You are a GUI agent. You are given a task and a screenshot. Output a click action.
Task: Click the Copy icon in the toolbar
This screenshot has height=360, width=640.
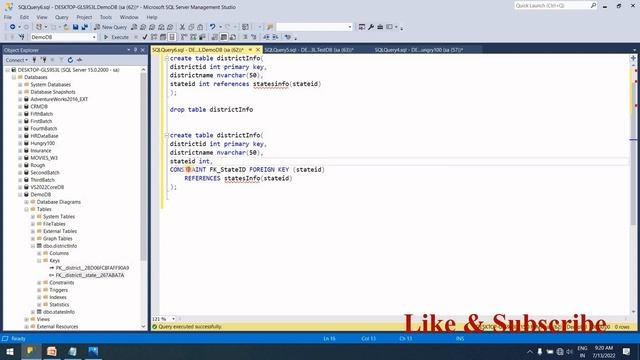(191, 27)
